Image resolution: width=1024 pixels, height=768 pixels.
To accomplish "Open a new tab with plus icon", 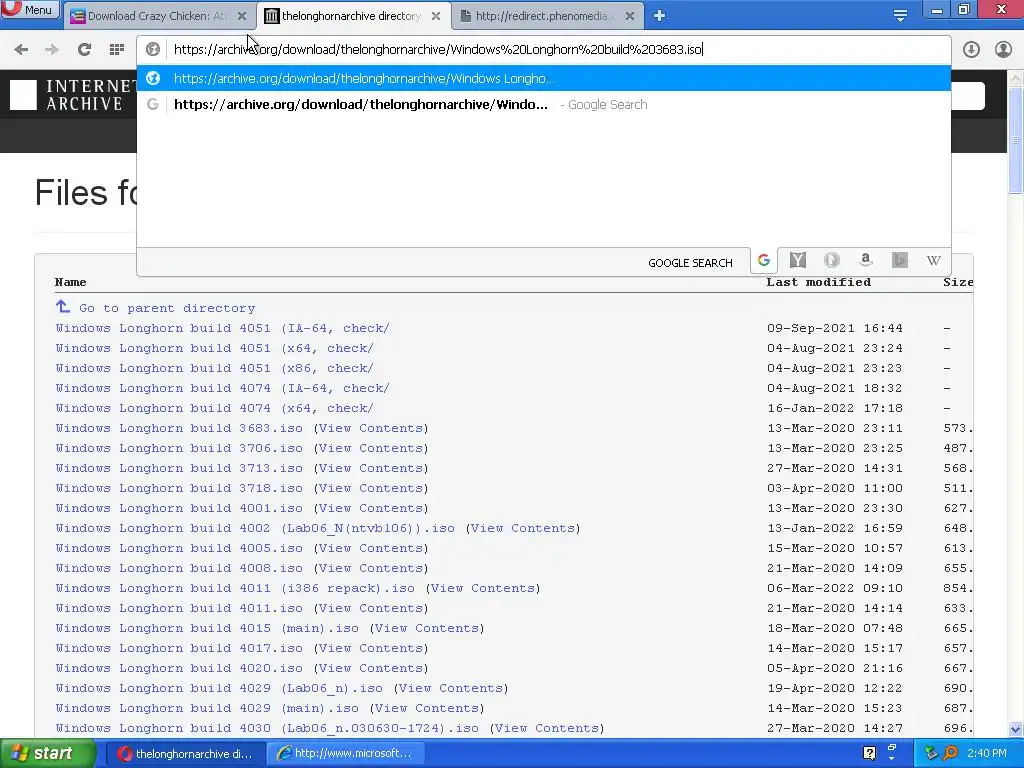I will click(659, 16).
